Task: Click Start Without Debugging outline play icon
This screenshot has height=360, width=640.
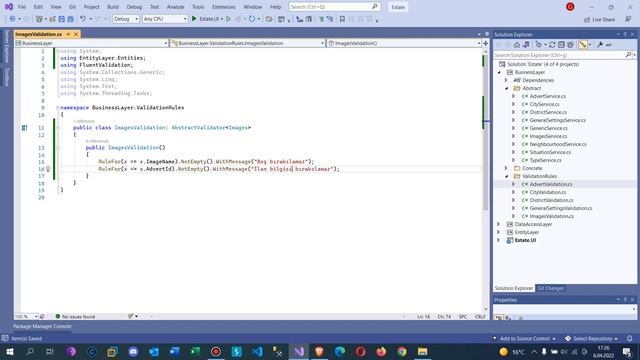Action: click(229, 19)
